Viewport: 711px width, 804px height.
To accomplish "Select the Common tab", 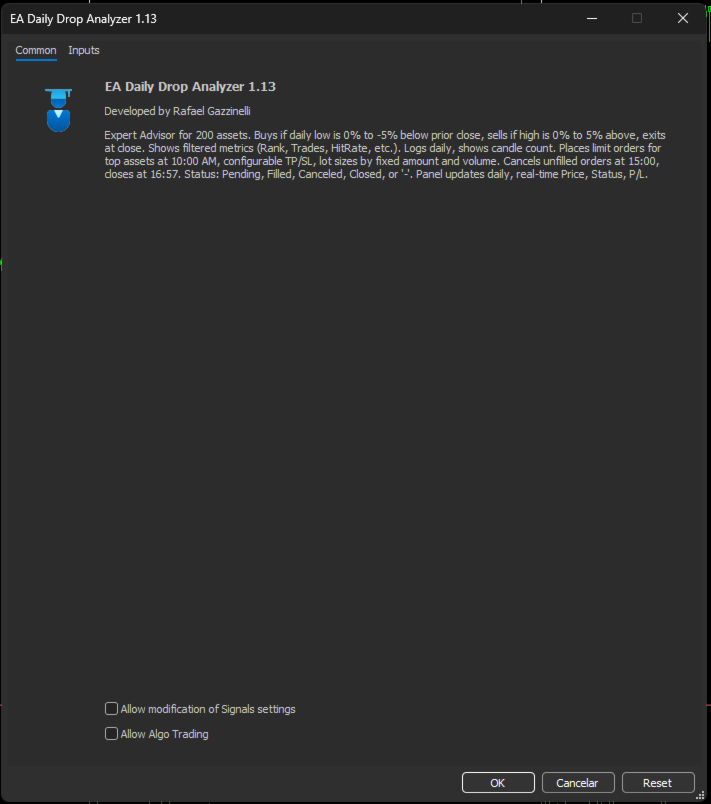I will pos(36,50).
